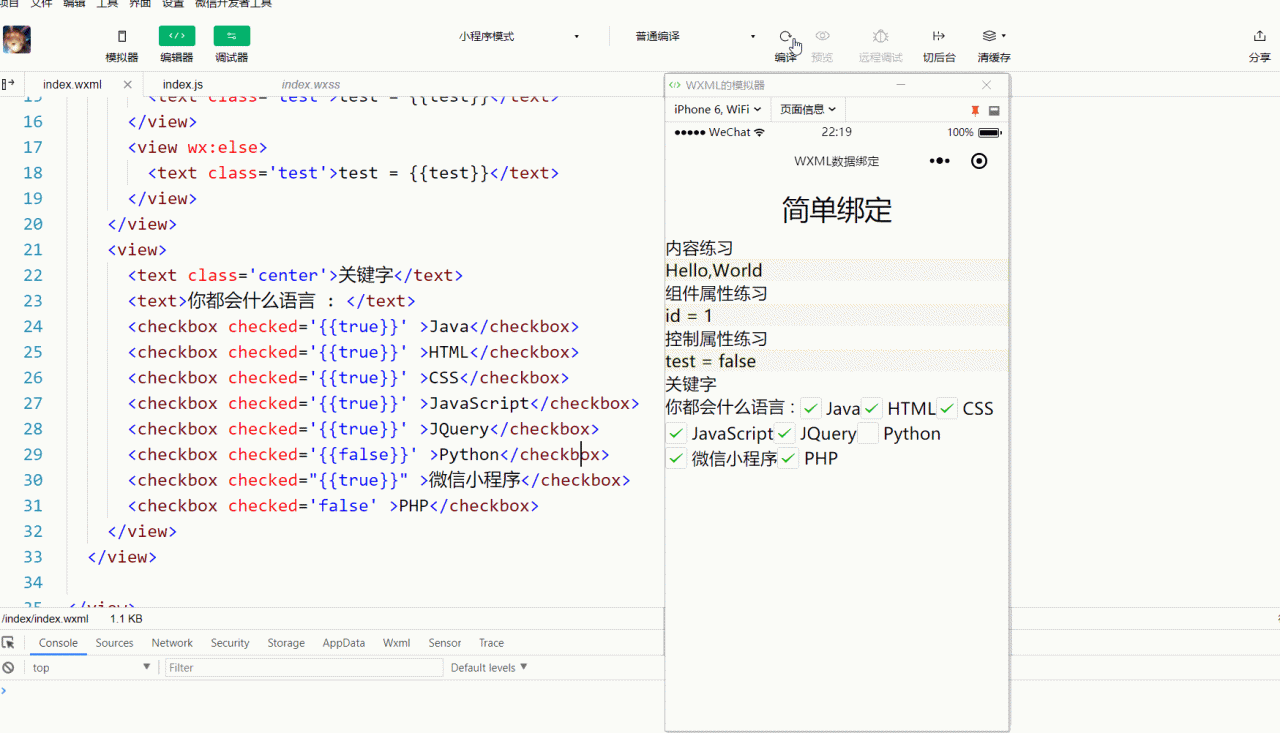This screenshot has height=733, width=1280.
Task: Uncheck the 微信小程序 checkbox in simulator
Action: (x=677, y=458)
